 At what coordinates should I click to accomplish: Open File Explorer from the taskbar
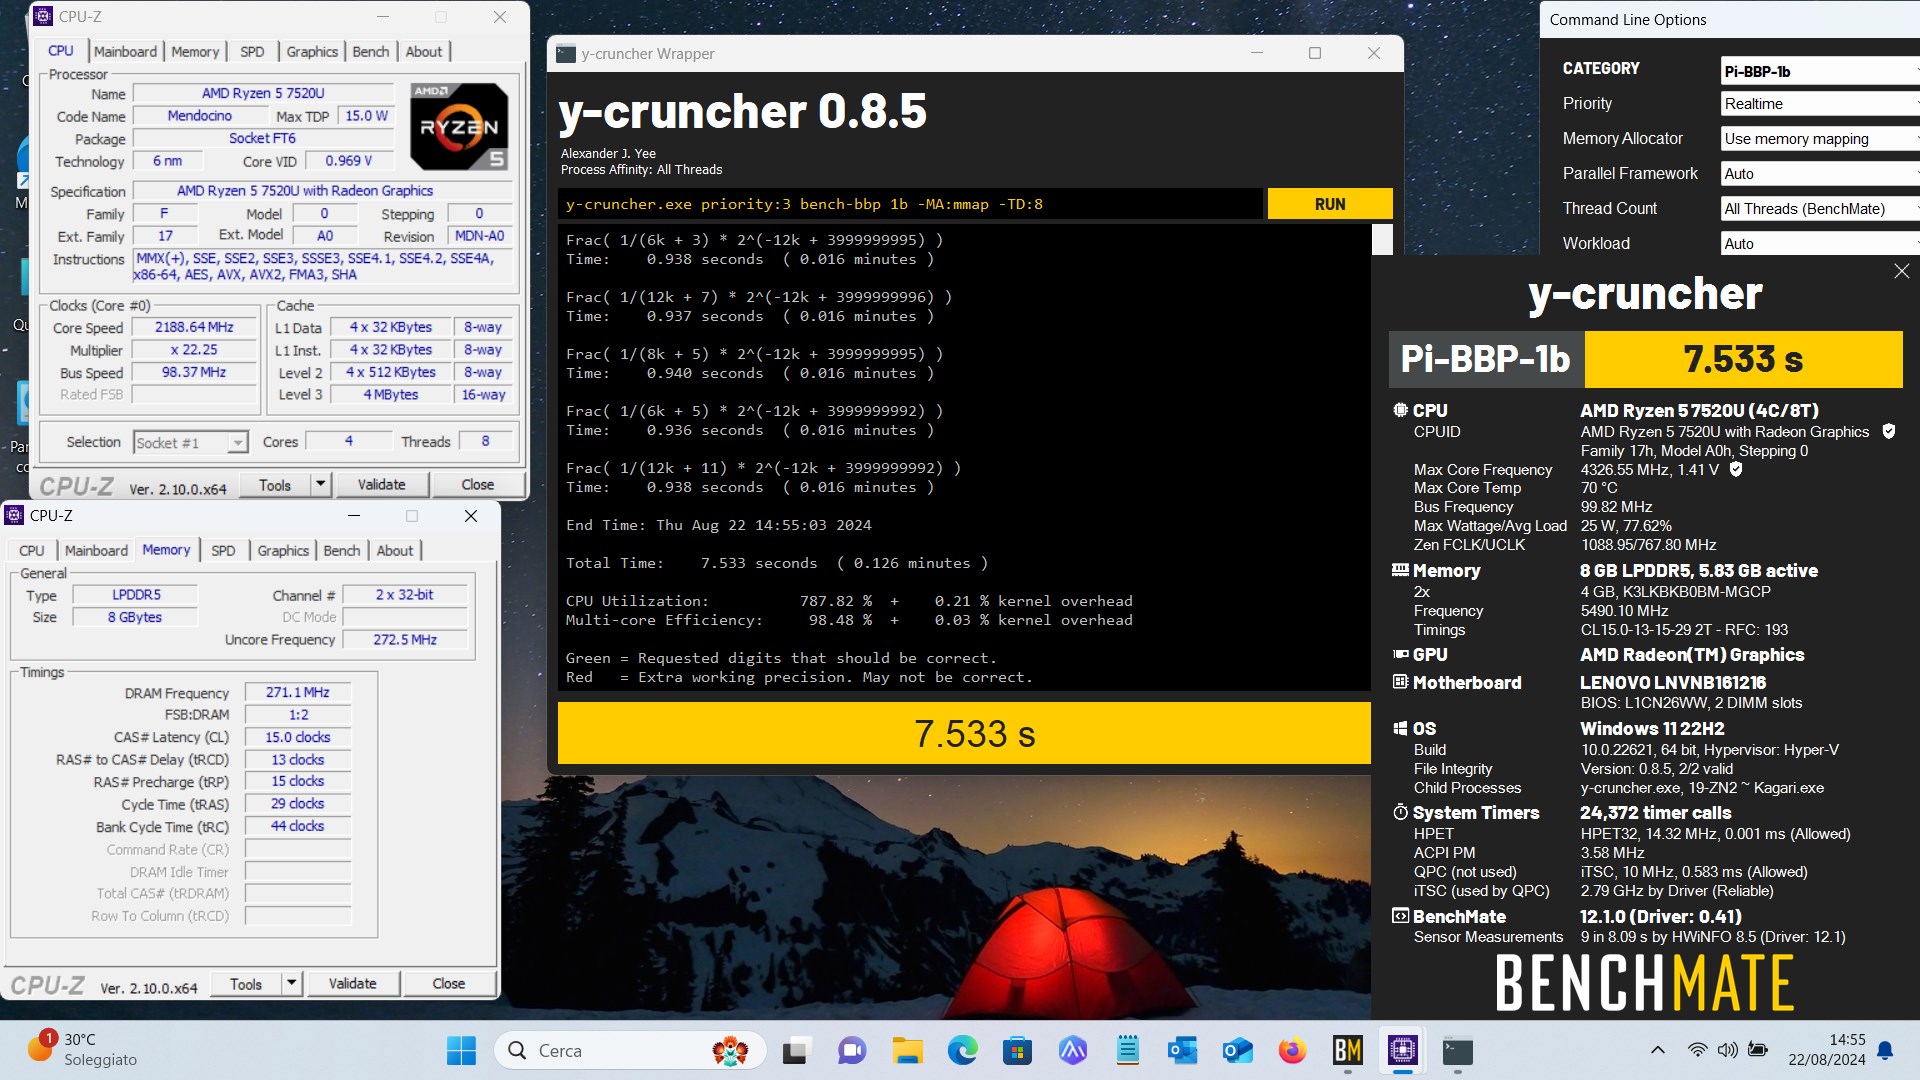[907, 1051]
